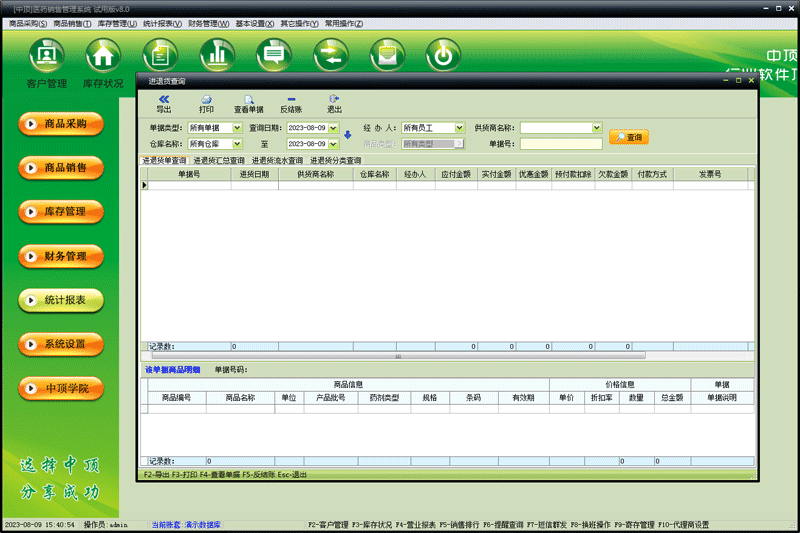This screenshot has height=533, width=800.
Task: Click the 单据号 column header
Action: click(189, 174)
